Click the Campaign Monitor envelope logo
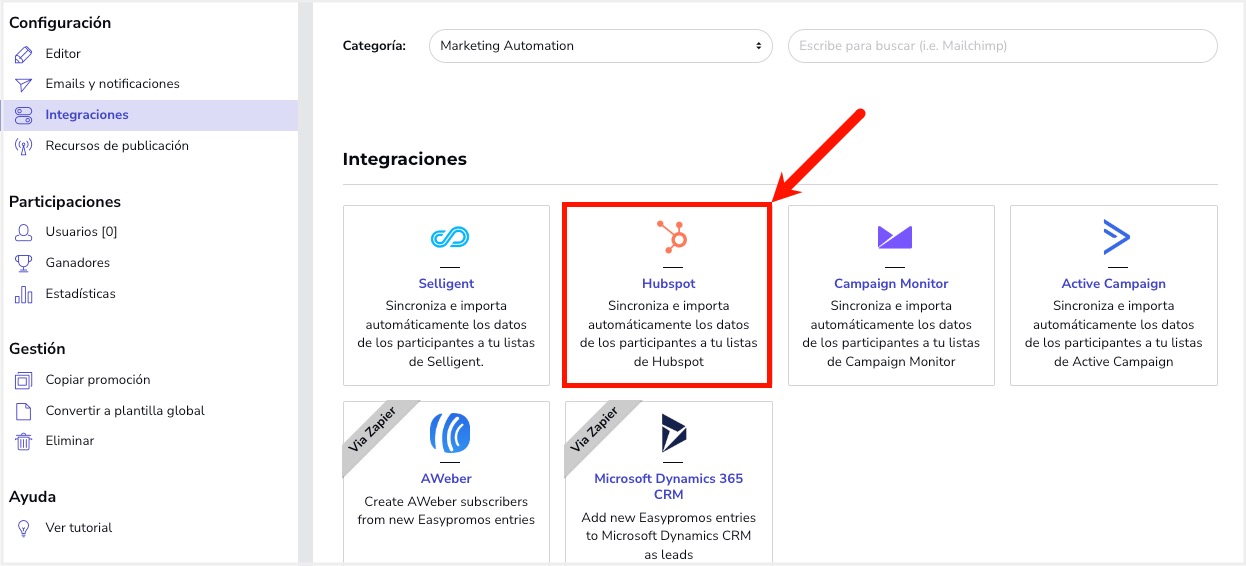Viewport: 1246px width, 566px height. pos(894,237)
